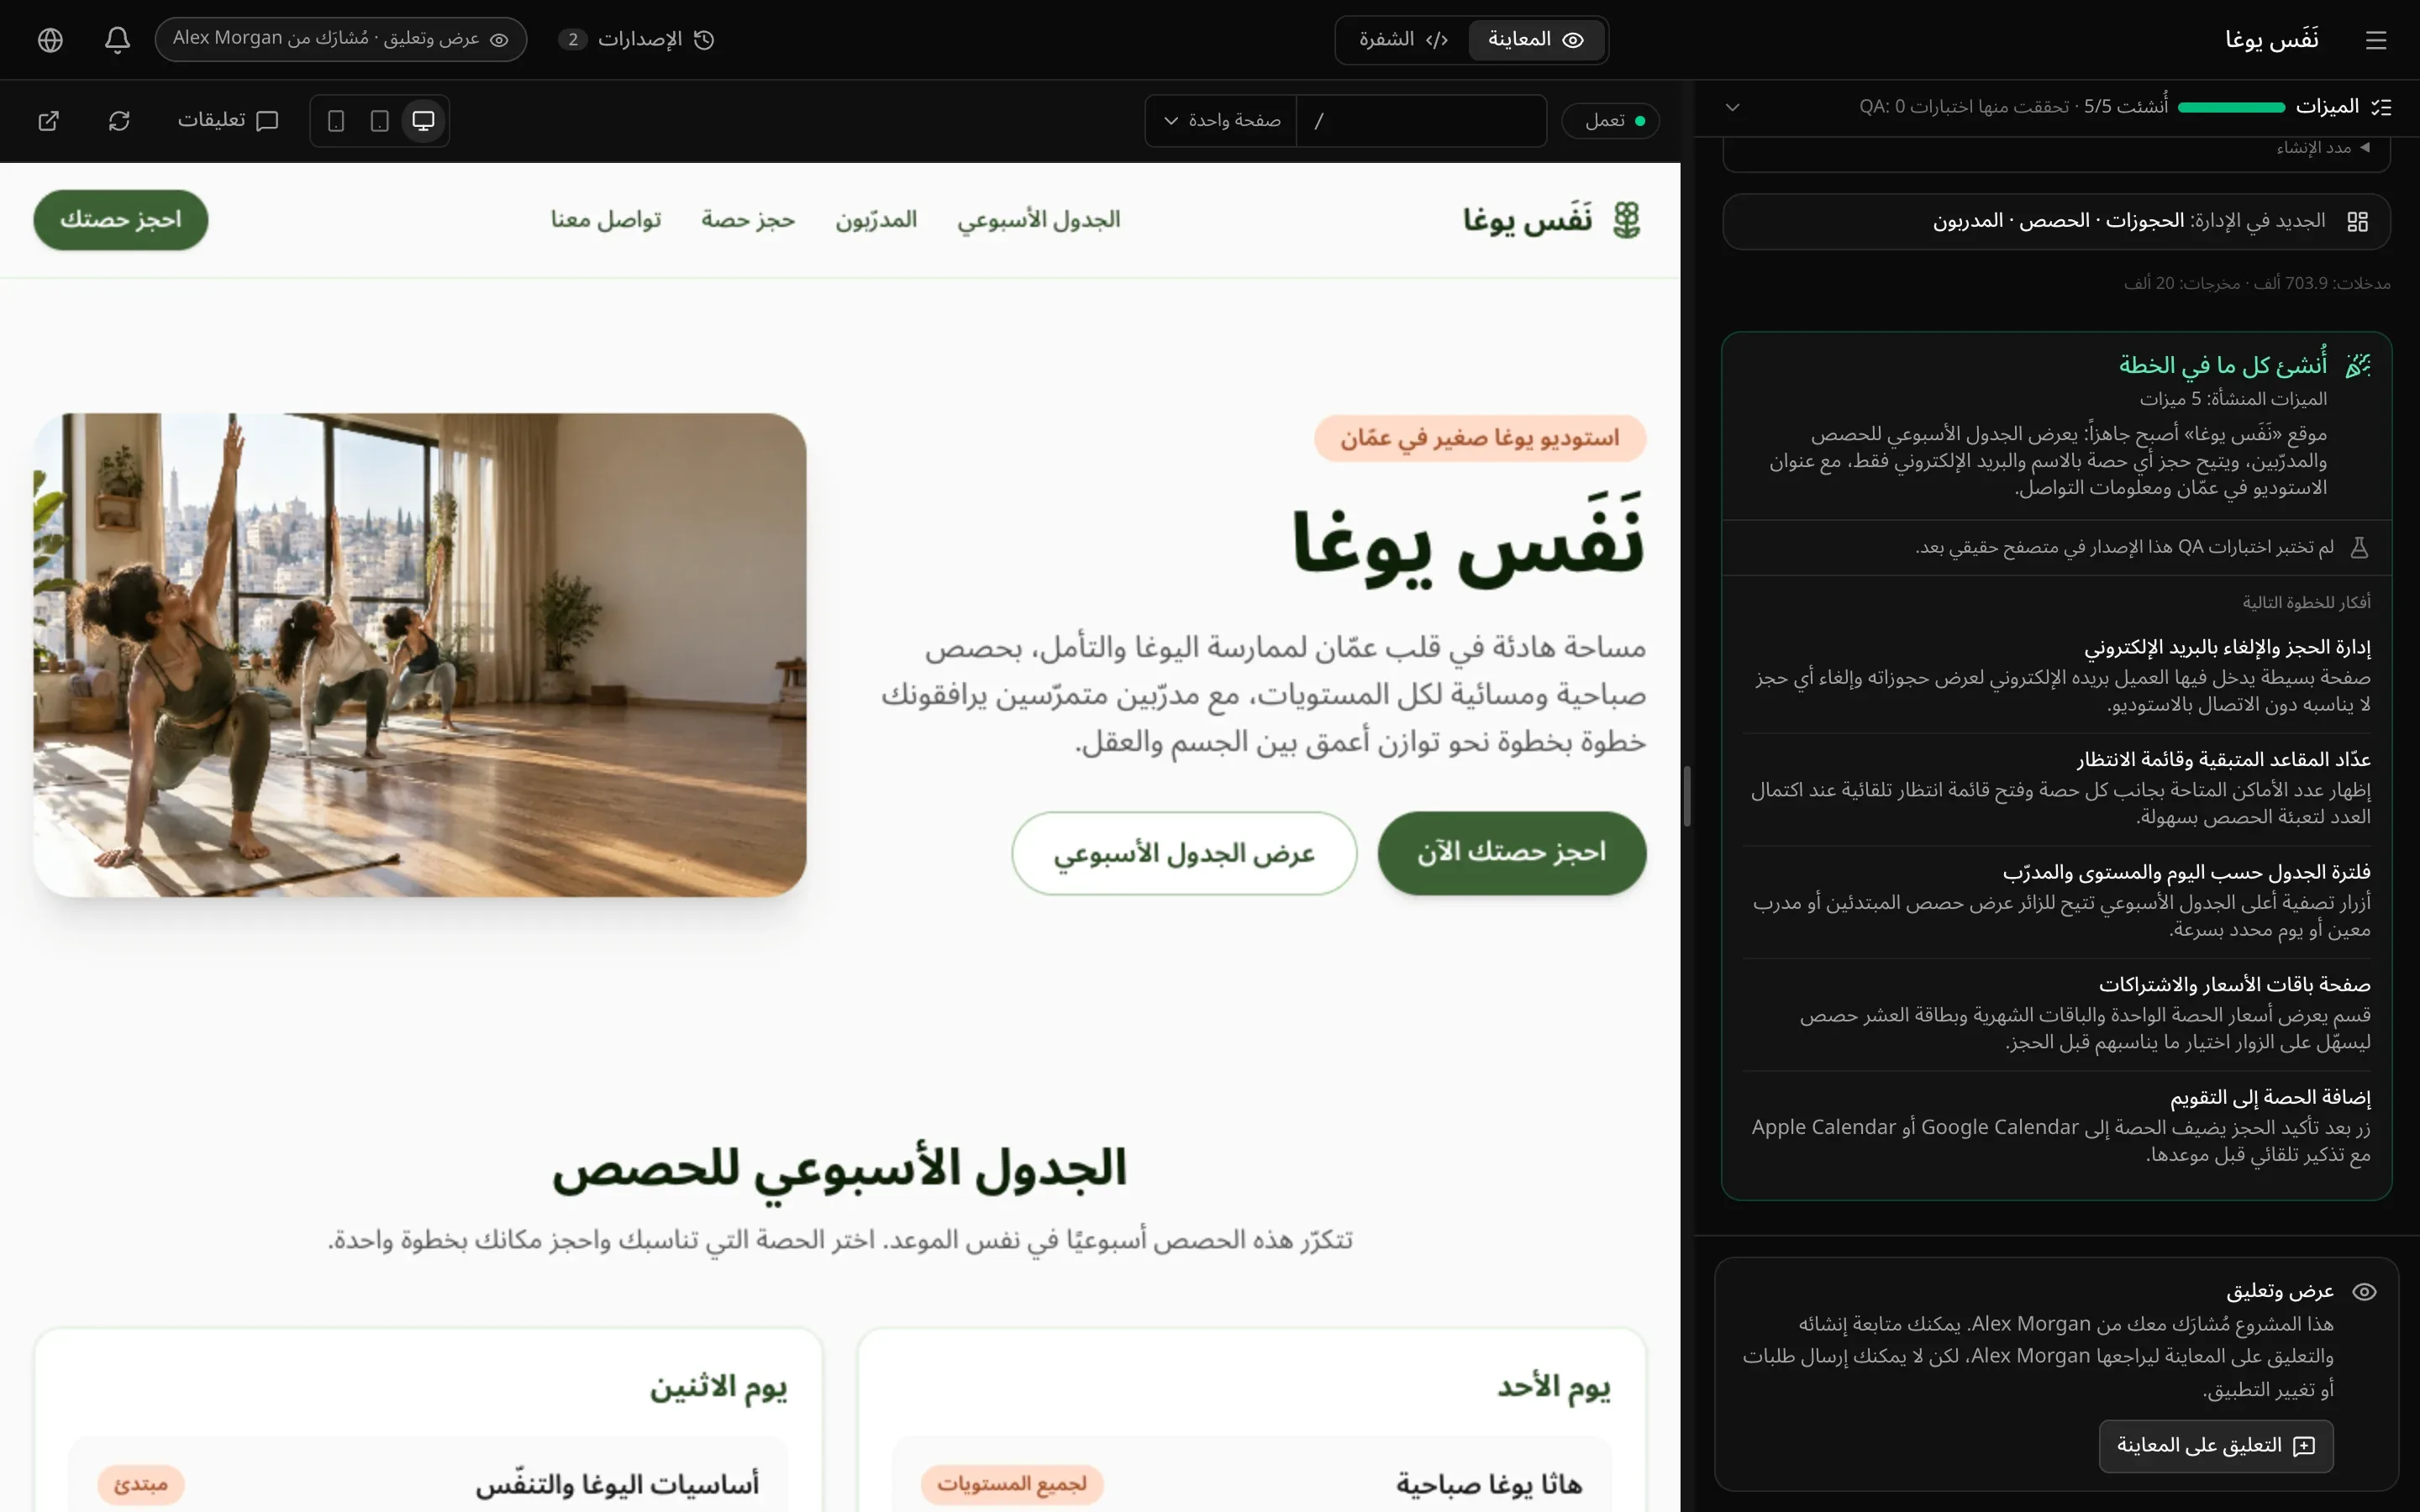The width and height of the screenshot is (2420, 1512).
Task: Refresh the preview
Action: pos(119,121)
